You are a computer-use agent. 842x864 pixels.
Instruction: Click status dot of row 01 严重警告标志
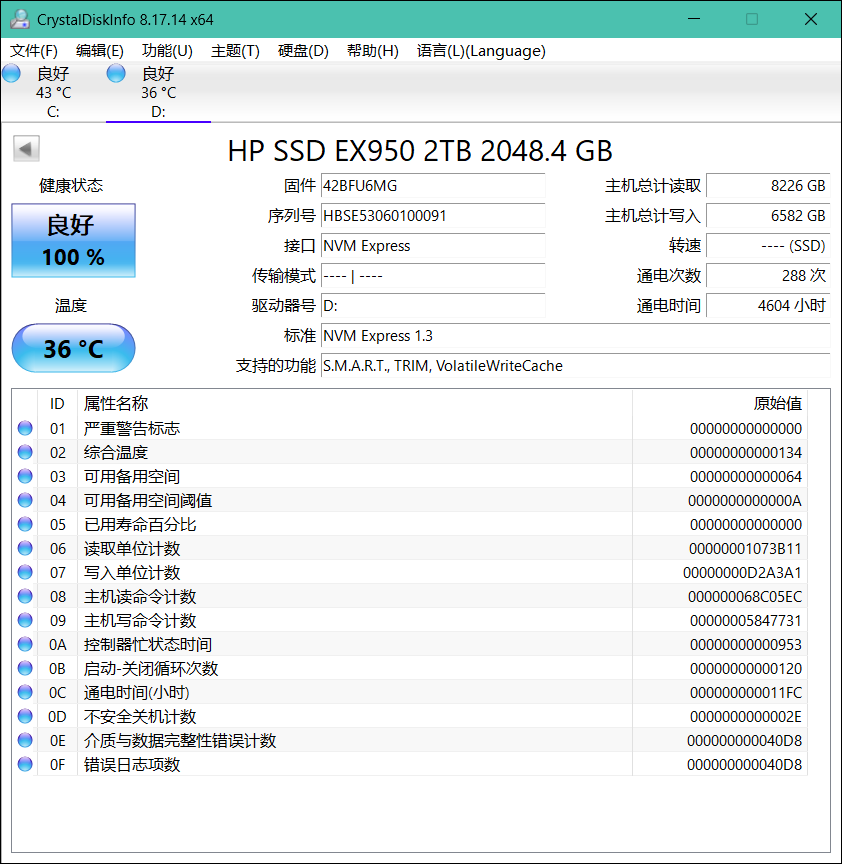(25, 428)
